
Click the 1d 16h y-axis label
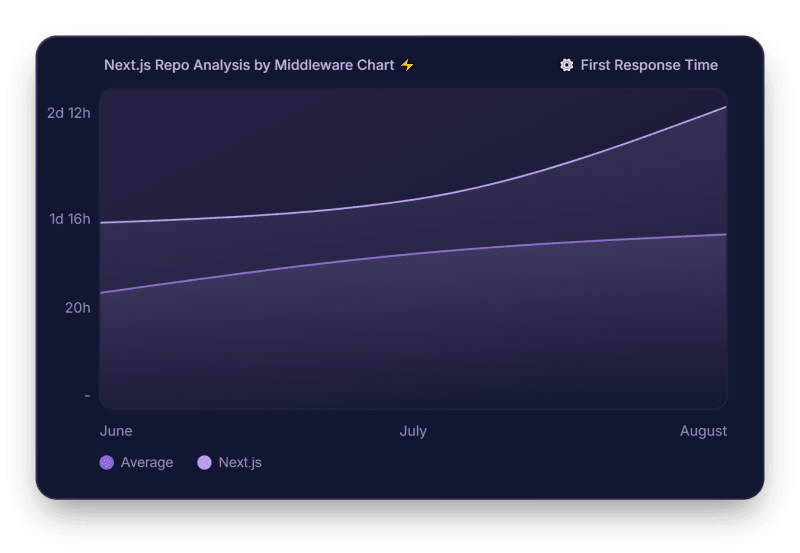click(70, 219)
